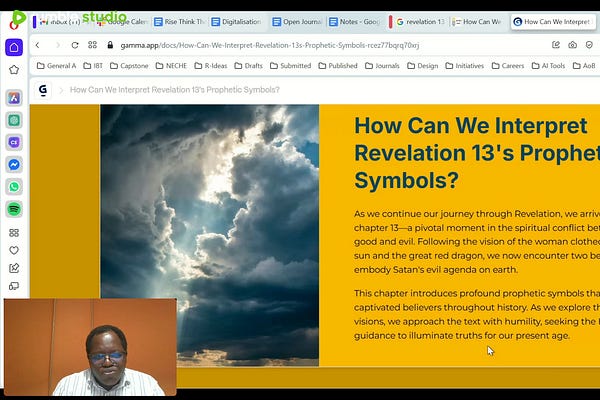Open the IBT bookmarks folder
This screenshot has height=400, width=600.
click(93, 66)
